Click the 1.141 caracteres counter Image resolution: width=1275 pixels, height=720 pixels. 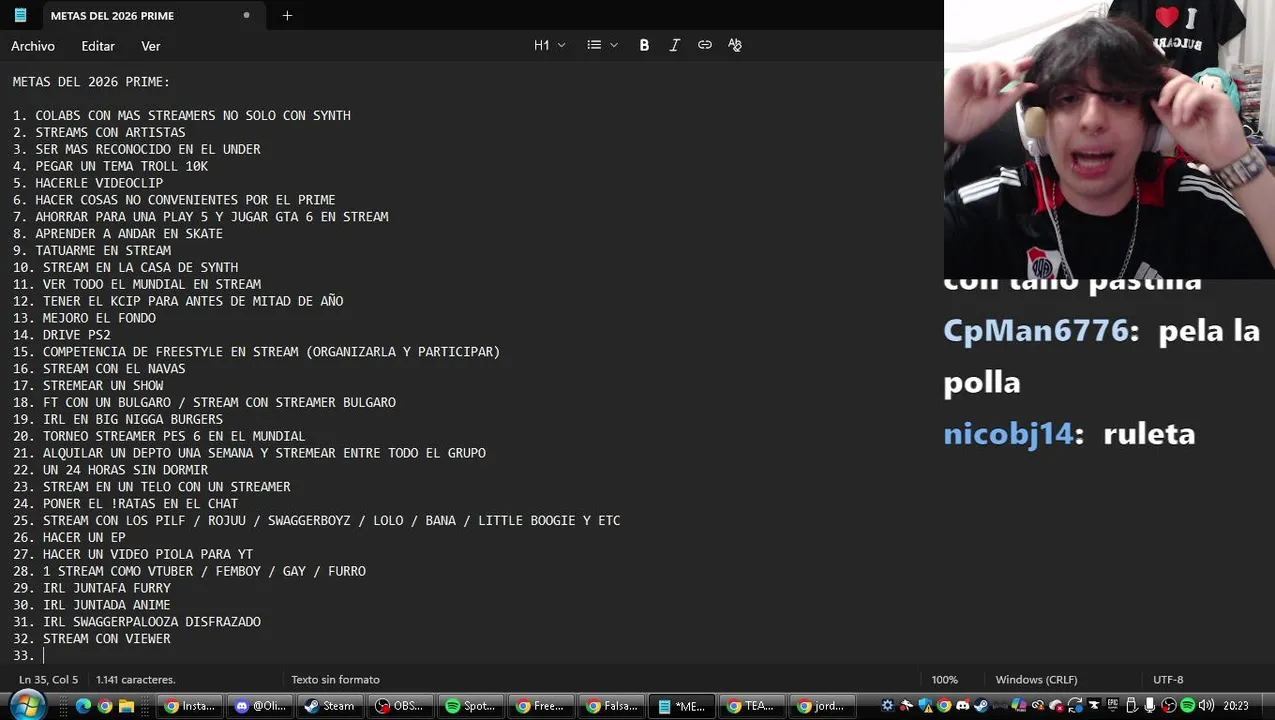136,680
